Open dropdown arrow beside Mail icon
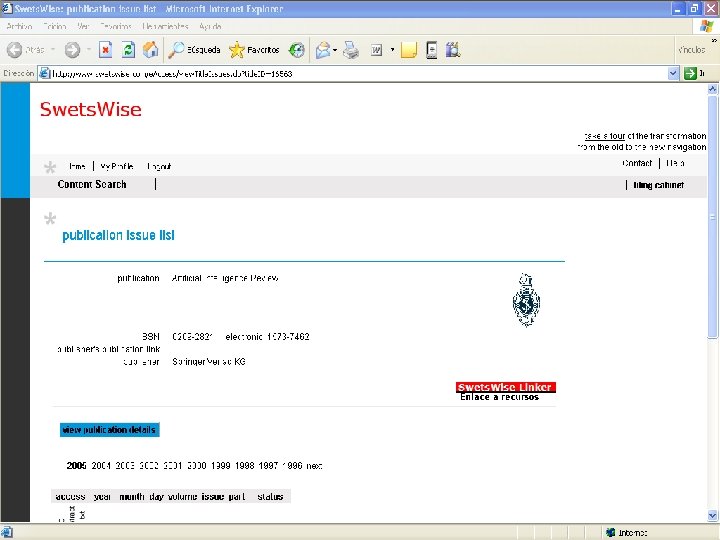Image resolution: width=720 pixels, height=540 pixels. tap(335, 50)
